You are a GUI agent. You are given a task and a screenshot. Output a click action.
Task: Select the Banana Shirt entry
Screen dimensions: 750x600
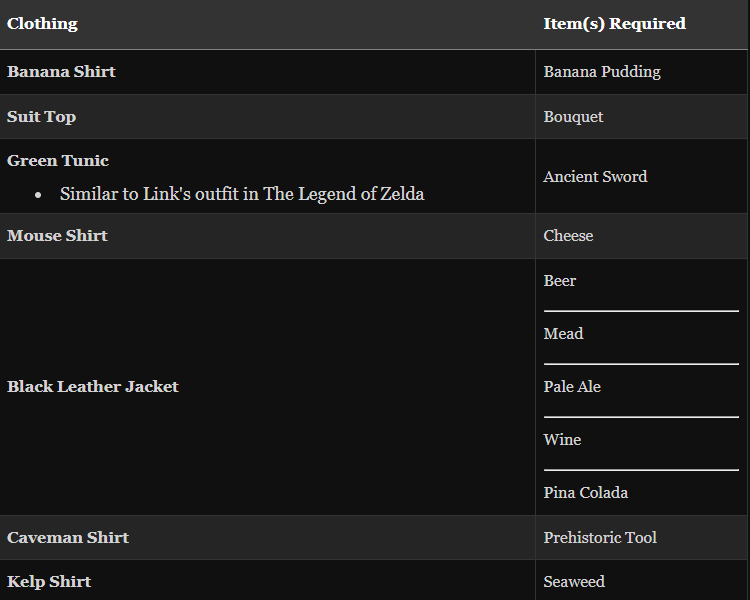coord(61,72)
